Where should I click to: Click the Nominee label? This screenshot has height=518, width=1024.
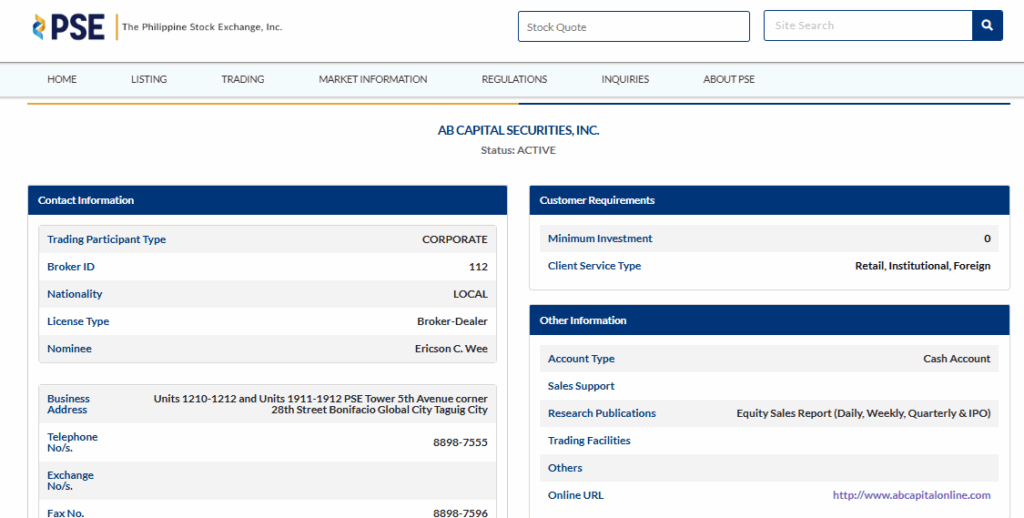coord(69,349)
